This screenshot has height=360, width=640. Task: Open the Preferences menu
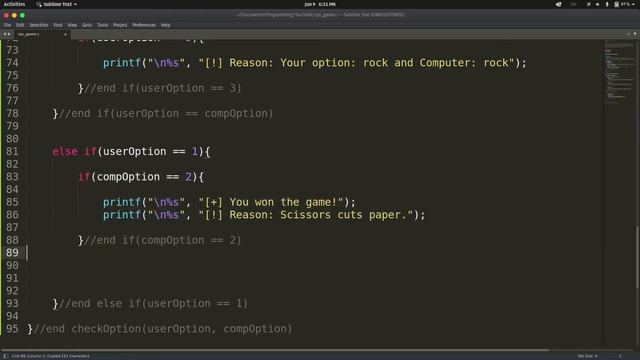click(x=144, y=25)
